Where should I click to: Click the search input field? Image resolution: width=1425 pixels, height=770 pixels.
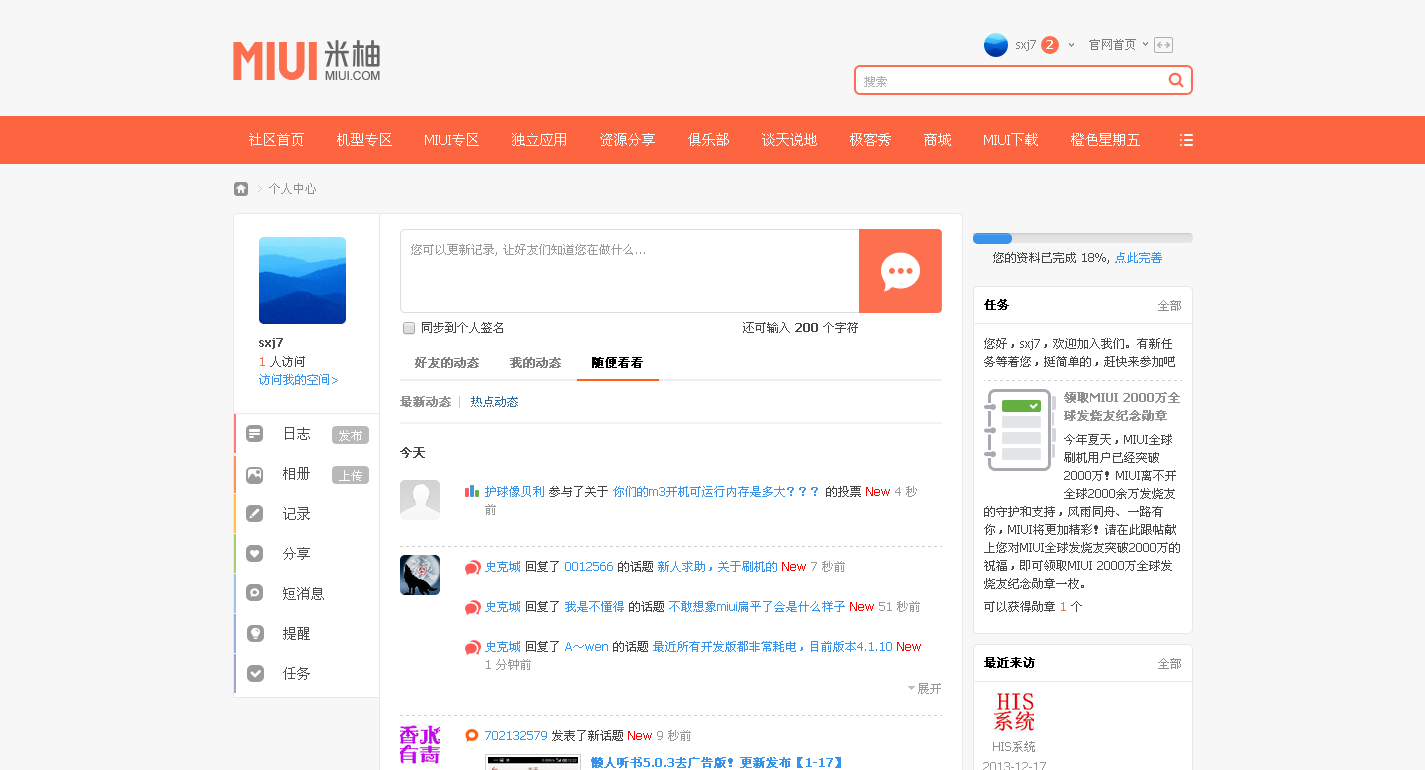1010,81
